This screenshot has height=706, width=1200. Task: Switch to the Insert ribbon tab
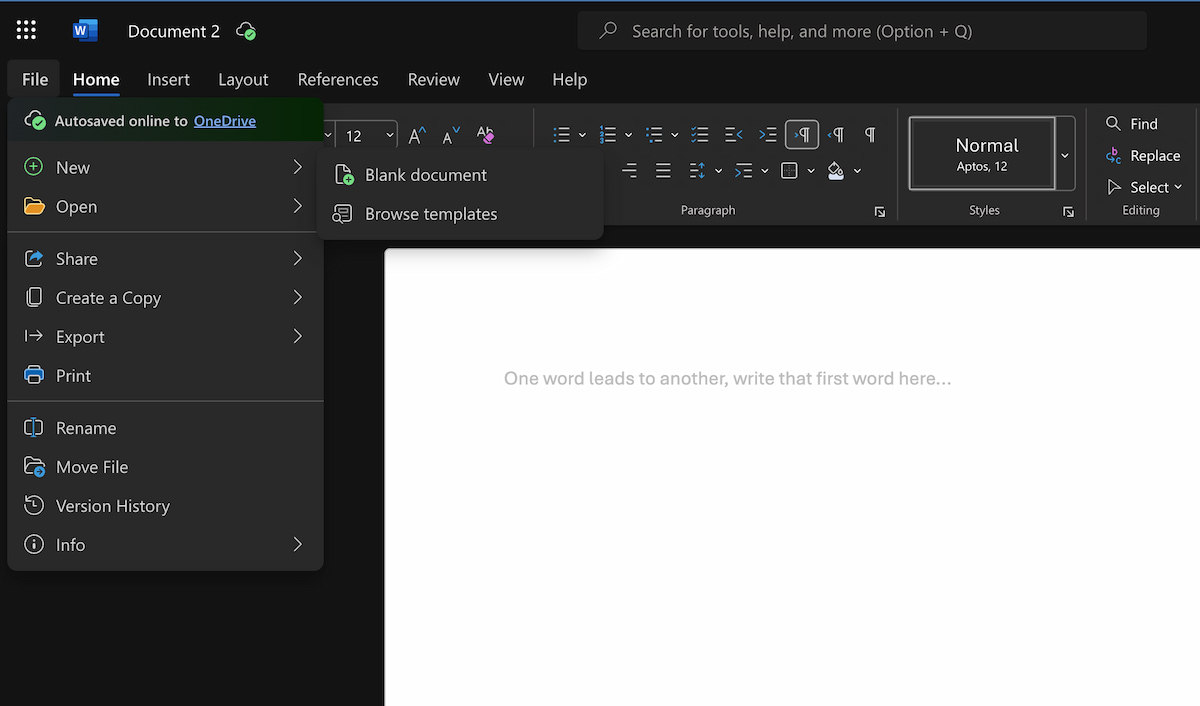point(168,79)
